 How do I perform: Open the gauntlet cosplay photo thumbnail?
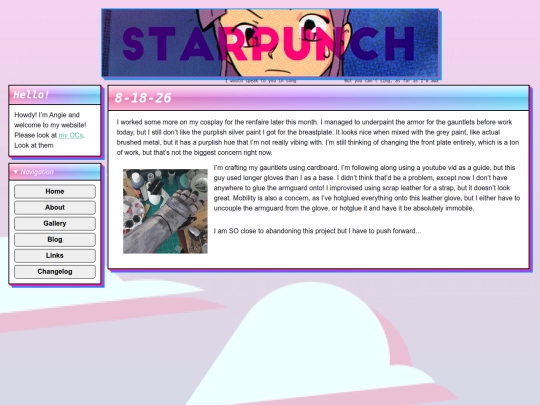pos(165,211)
